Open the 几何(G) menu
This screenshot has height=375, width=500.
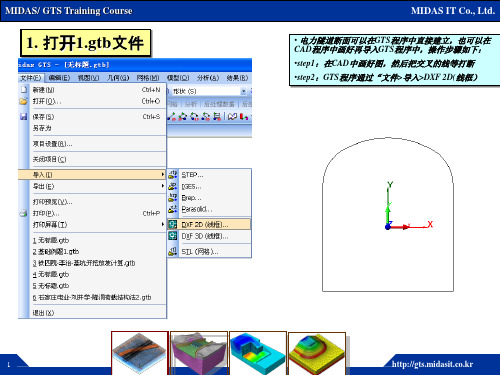[x=118, y=78]
